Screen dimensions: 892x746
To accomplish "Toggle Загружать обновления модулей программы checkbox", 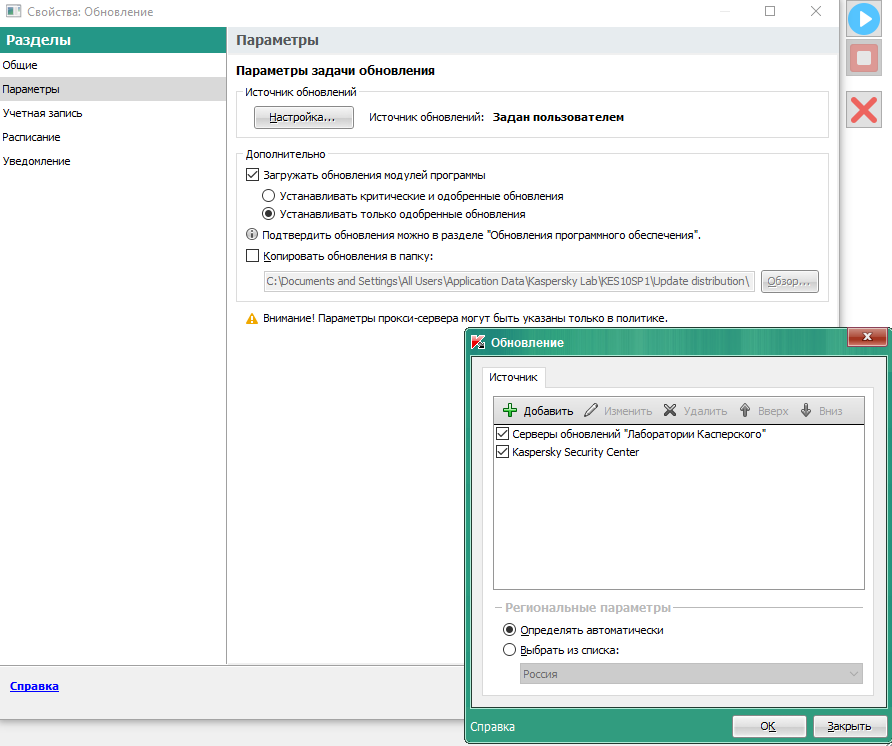I will (252, 175).
